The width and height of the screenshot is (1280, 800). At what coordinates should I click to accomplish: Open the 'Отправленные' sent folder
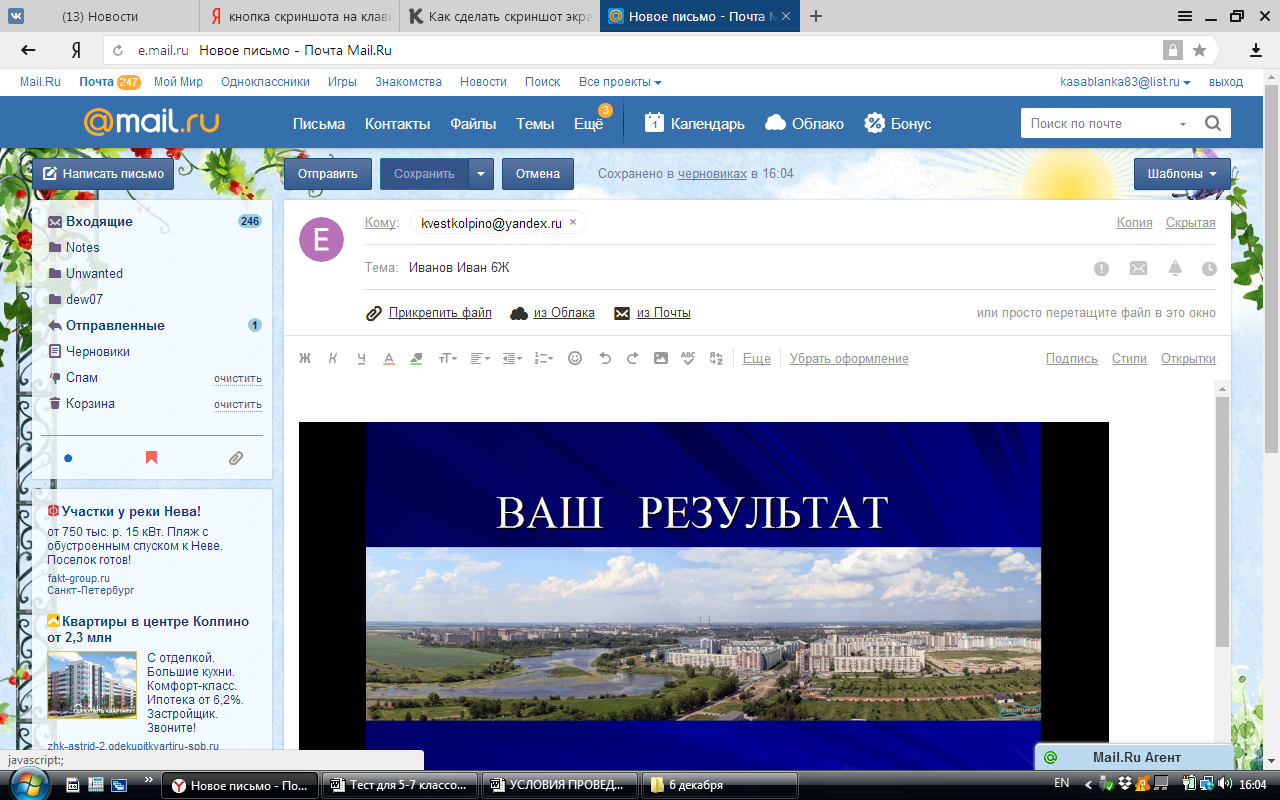click(115, 325)
